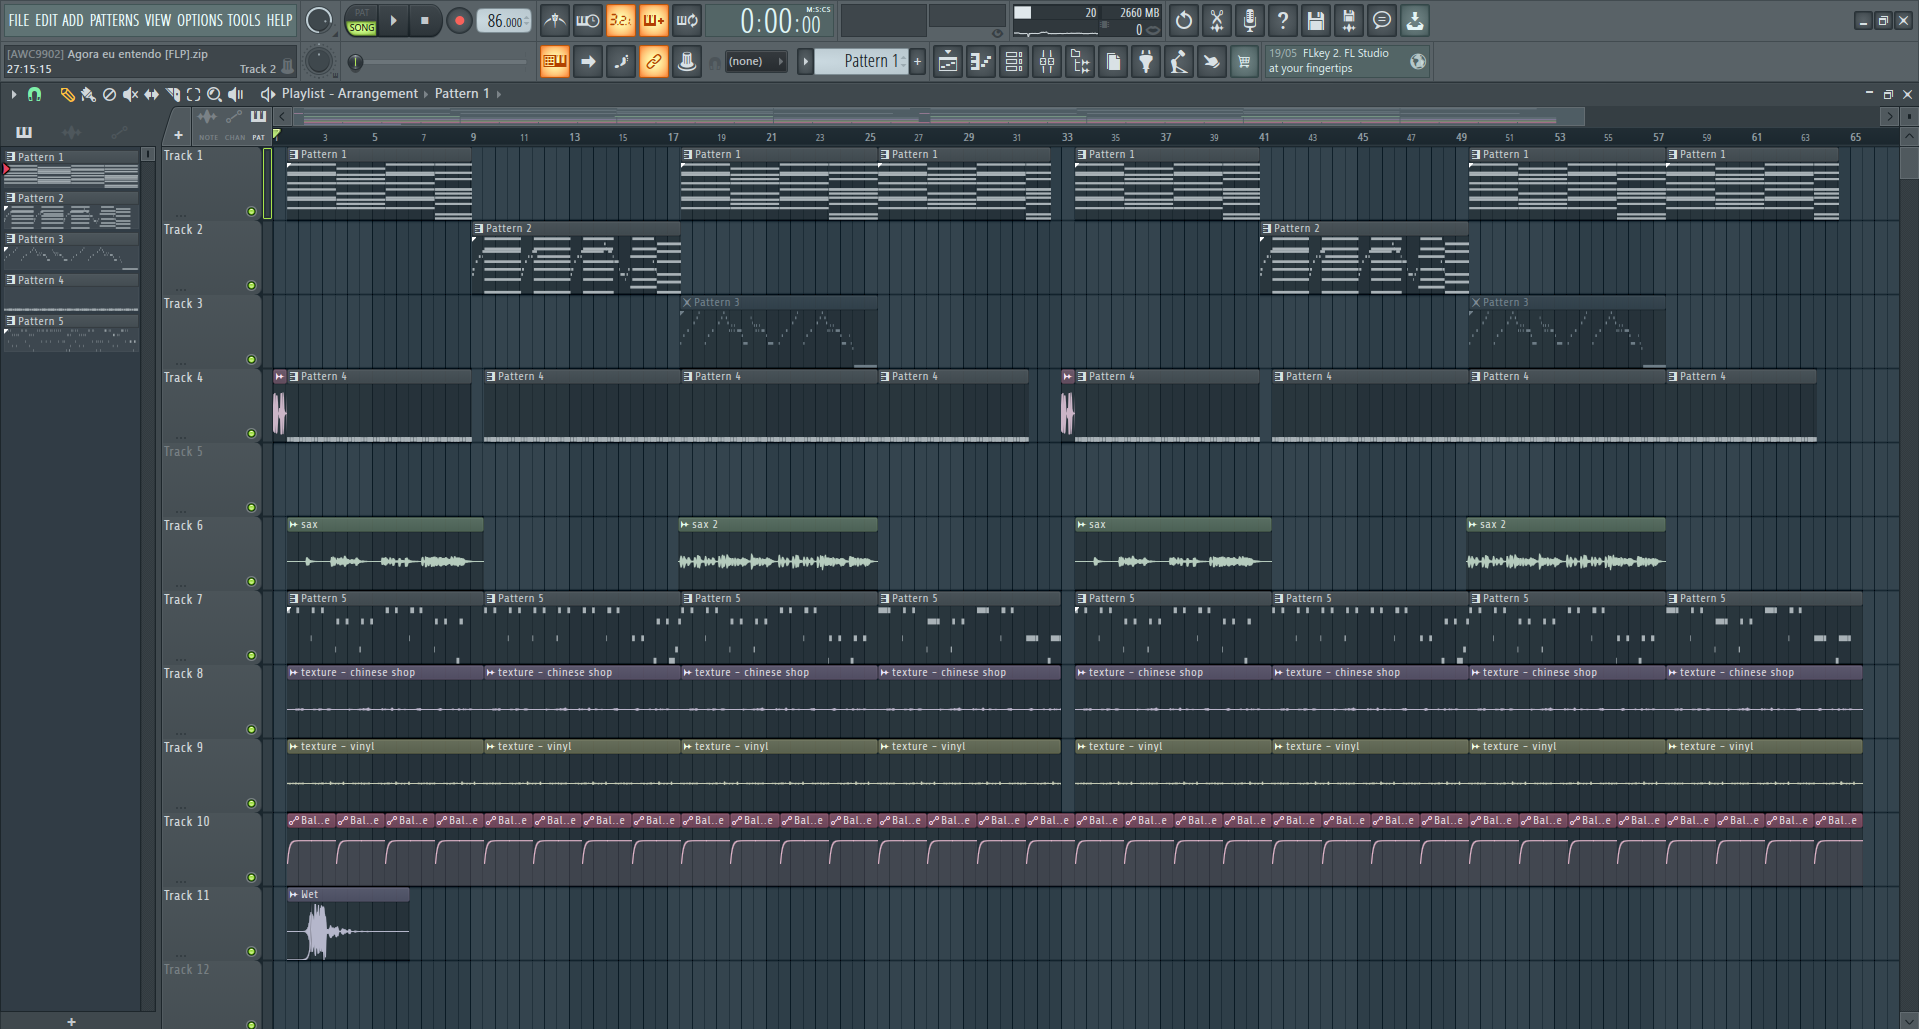This screenshot has height=1029, width=1919.
Task: Open the Browser/project tree icon
Action: point(1079,62)
